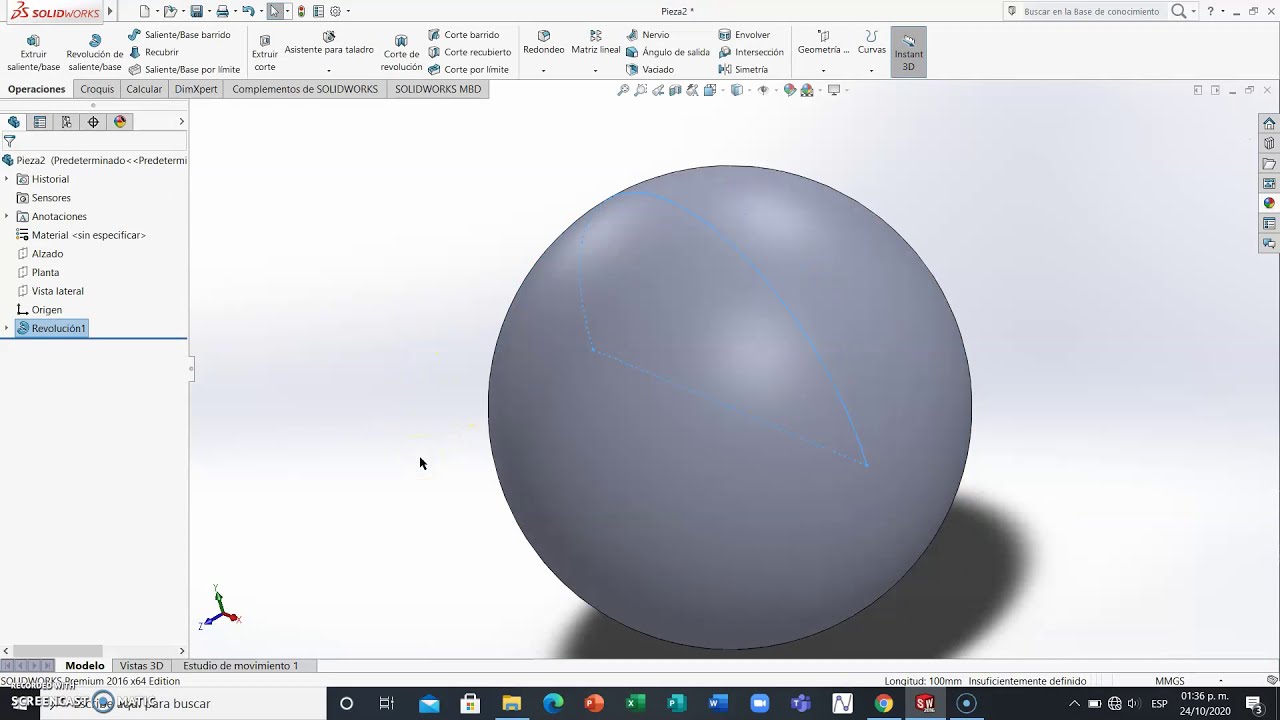Open the PropertyManager tab icon
This screenshot has width=1280, height=720.
[40, 122]
